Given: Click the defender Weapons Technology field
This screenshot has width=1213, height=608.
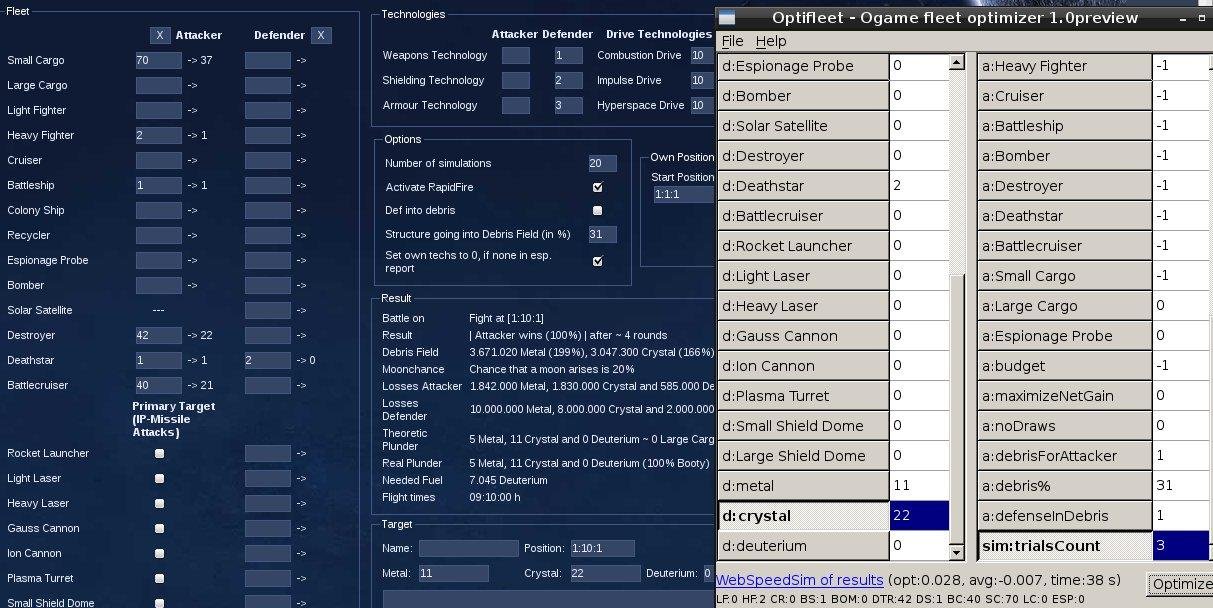Looking at the screenshot, I should [568, 55].
